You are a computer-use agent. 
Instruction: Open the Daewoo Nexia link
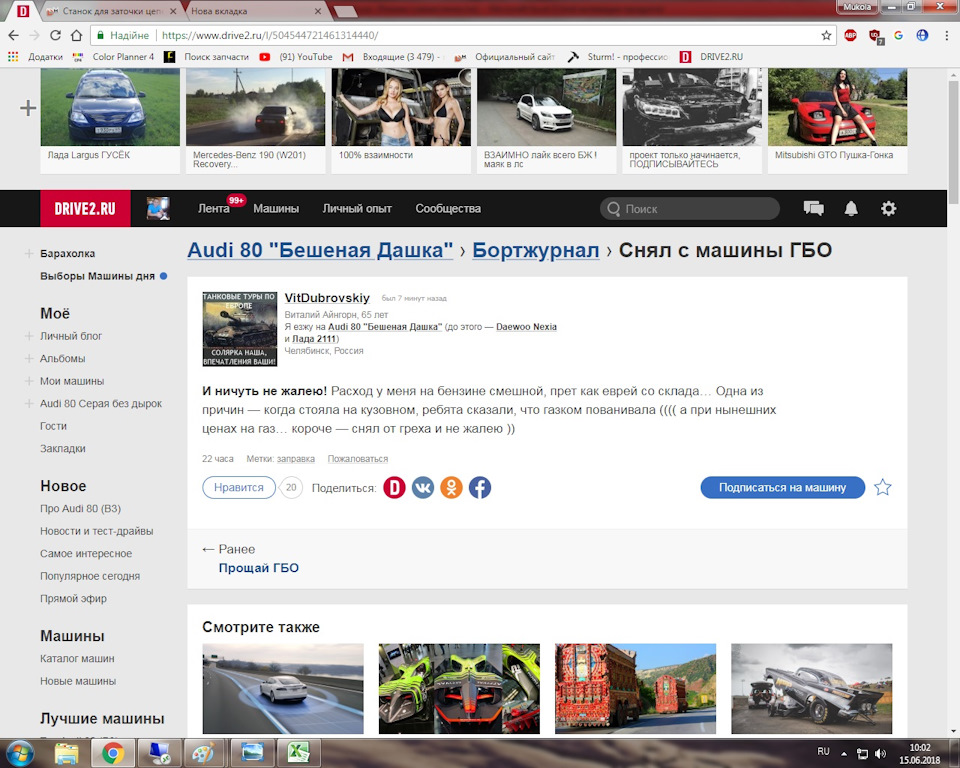click(x=527, y=327)
